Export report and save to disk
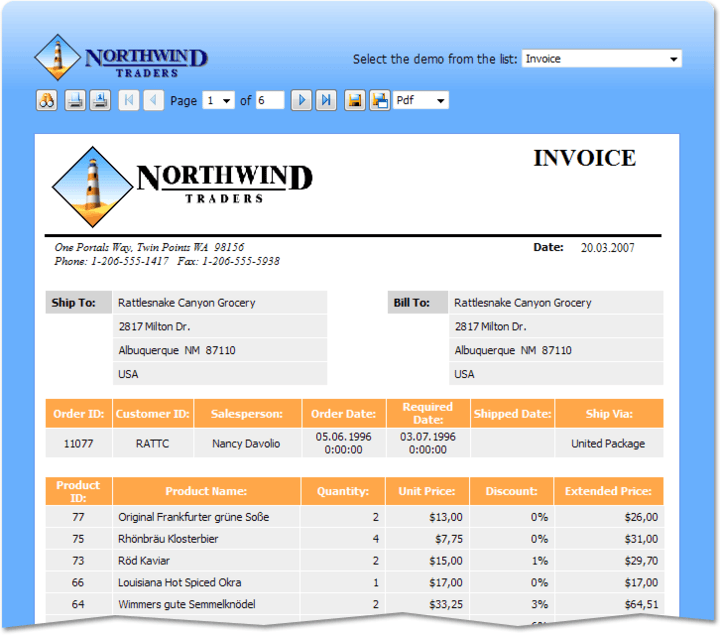Viewport: 720px width, 635px height. click(355, 100)
